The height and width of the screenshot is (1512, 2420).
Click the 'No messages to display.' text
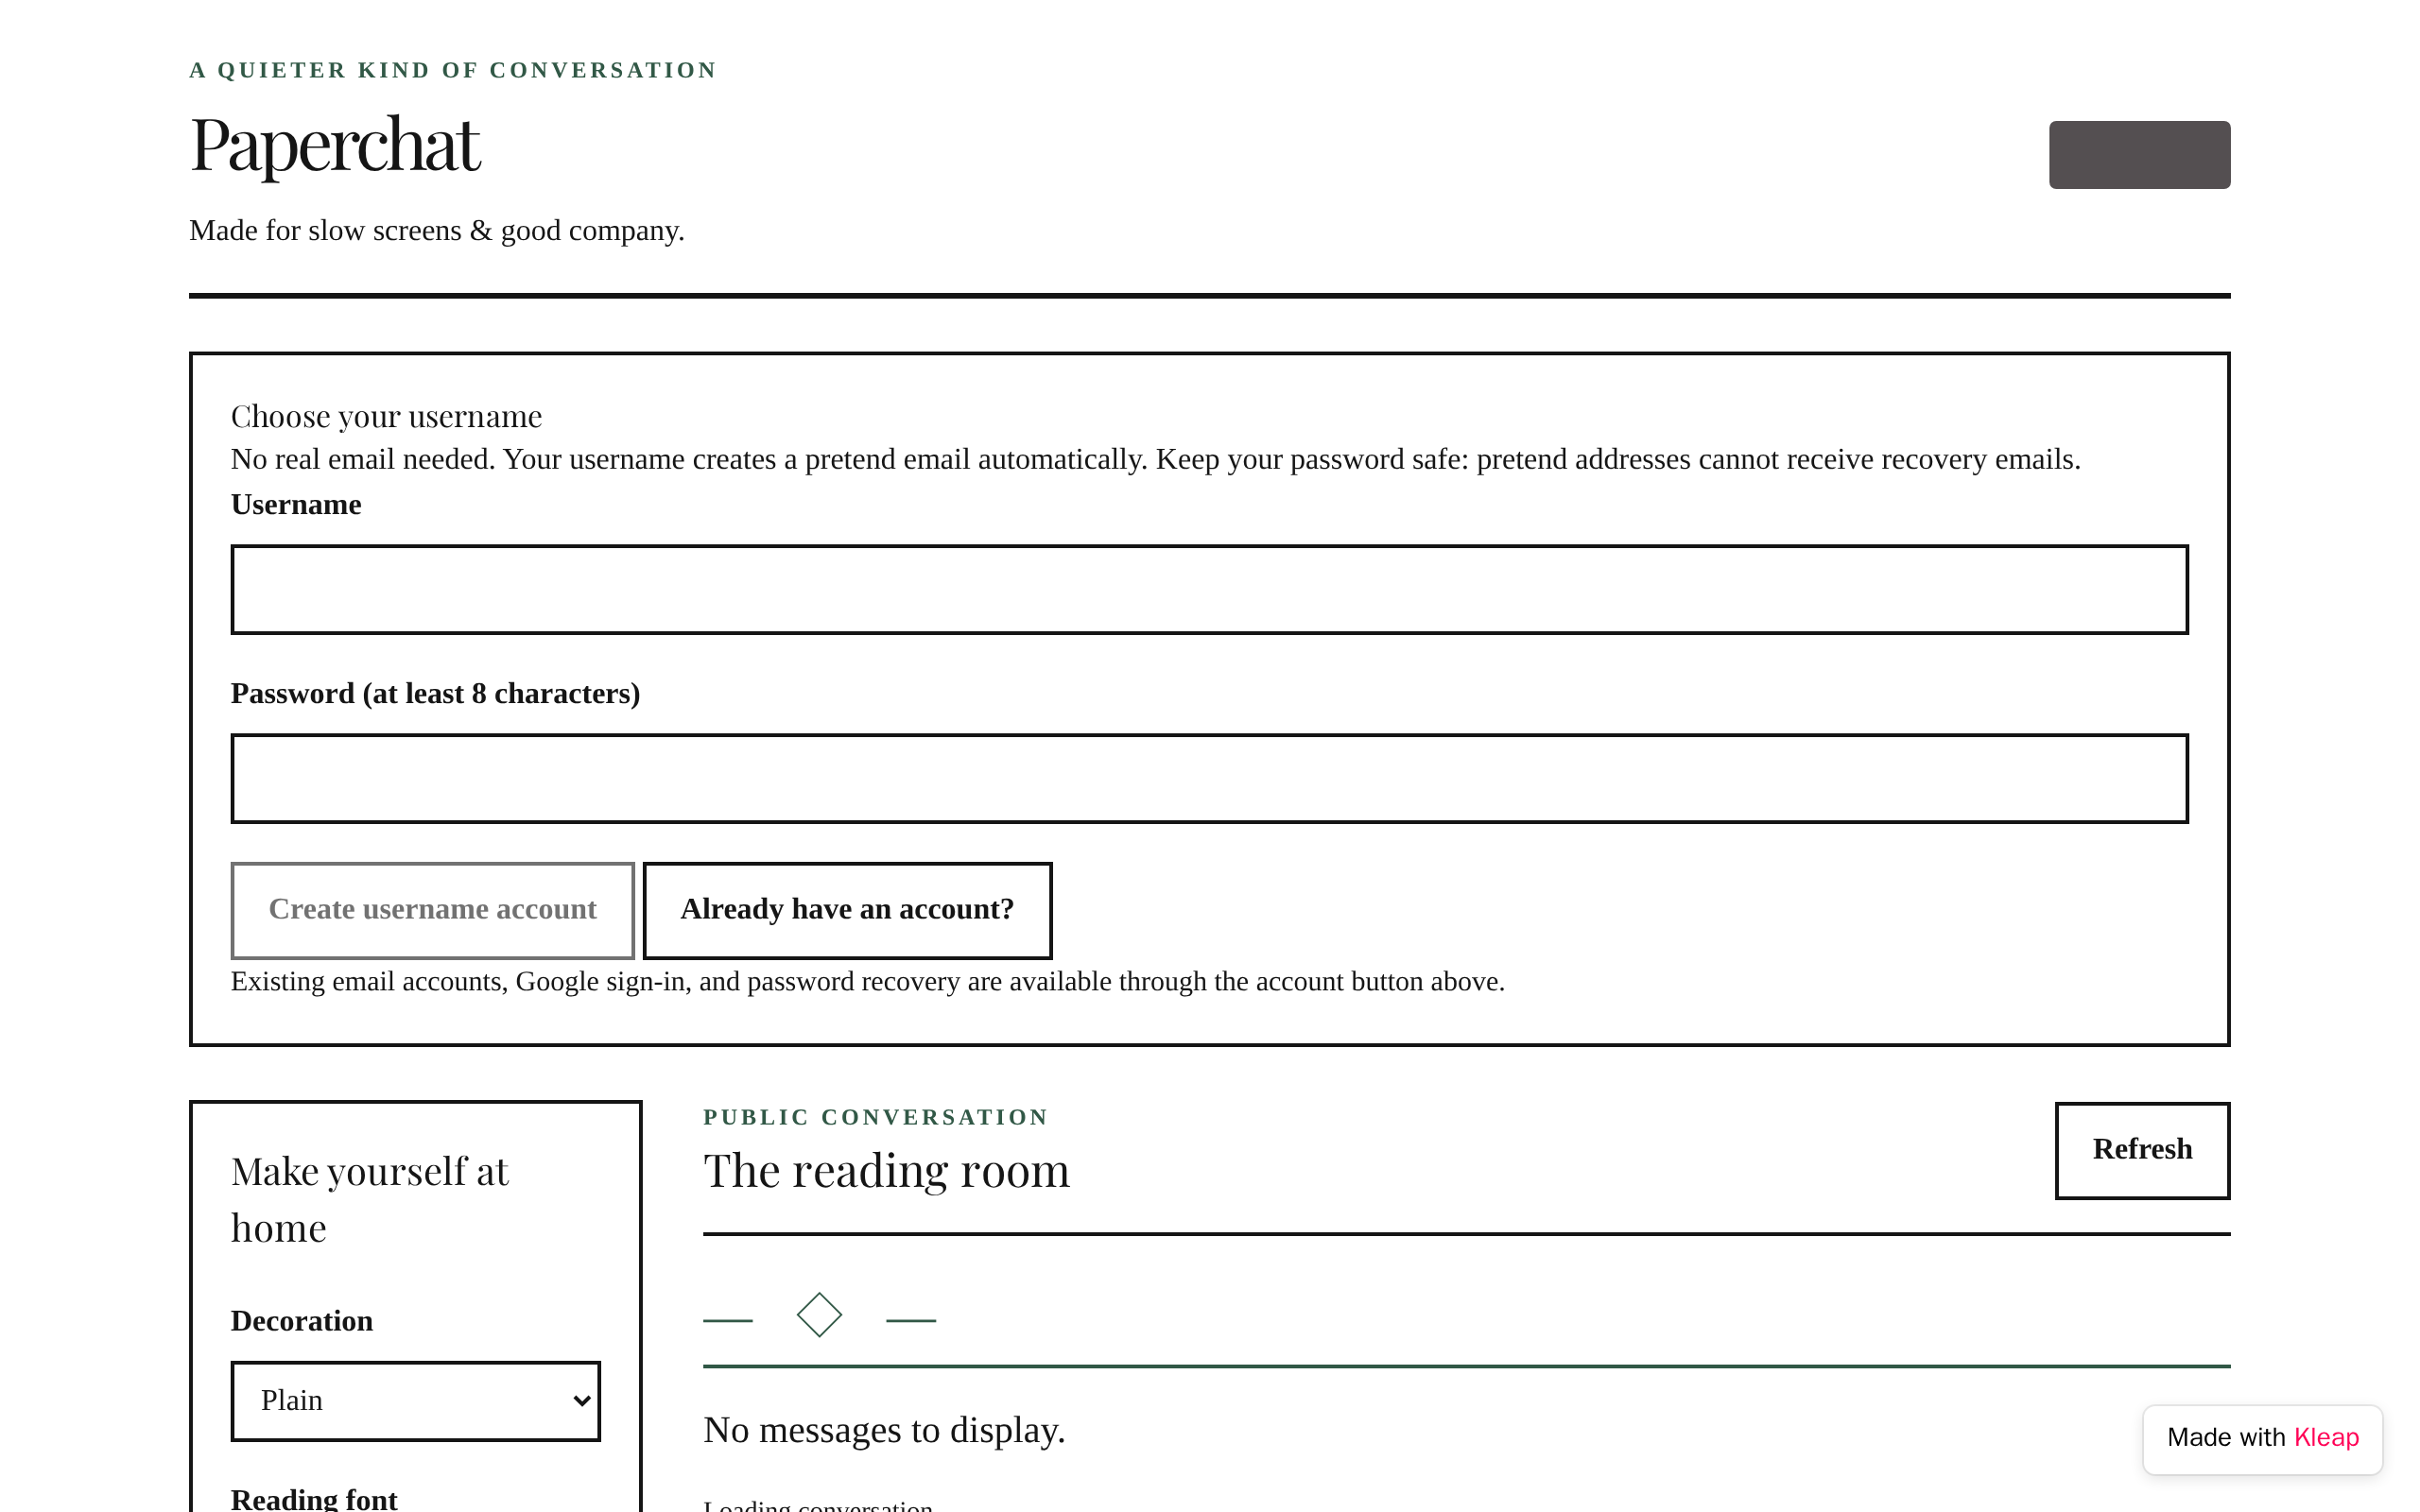[884, 1430]
